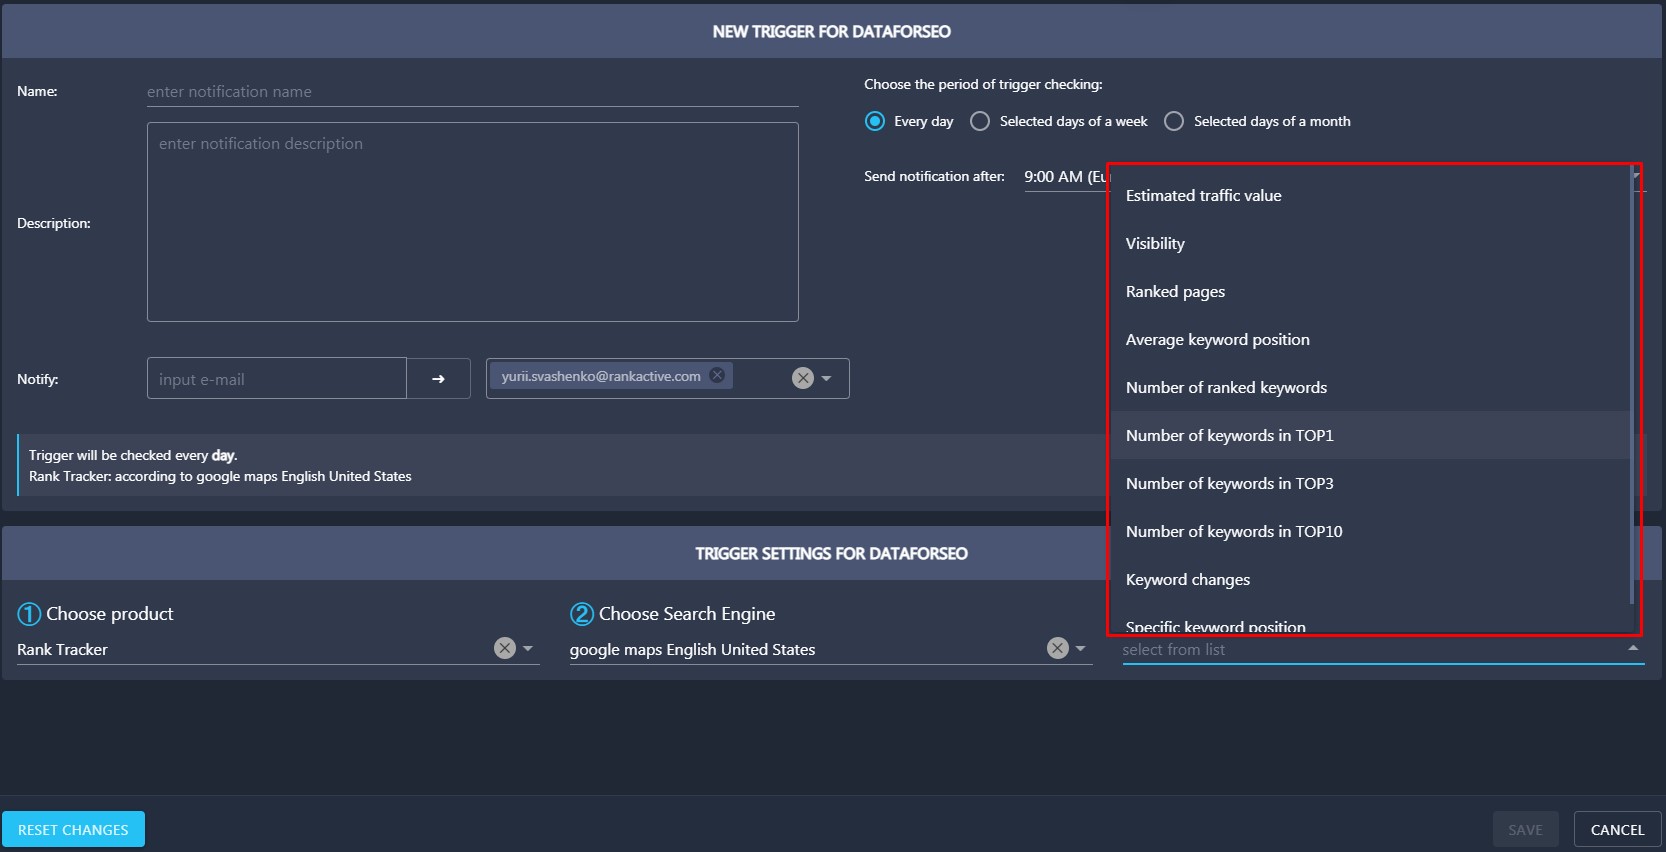The width and height of the screenshot is (1666, 852).
Task: Open the Choose product dropdown arrow
Action: (x=528, y=649)
